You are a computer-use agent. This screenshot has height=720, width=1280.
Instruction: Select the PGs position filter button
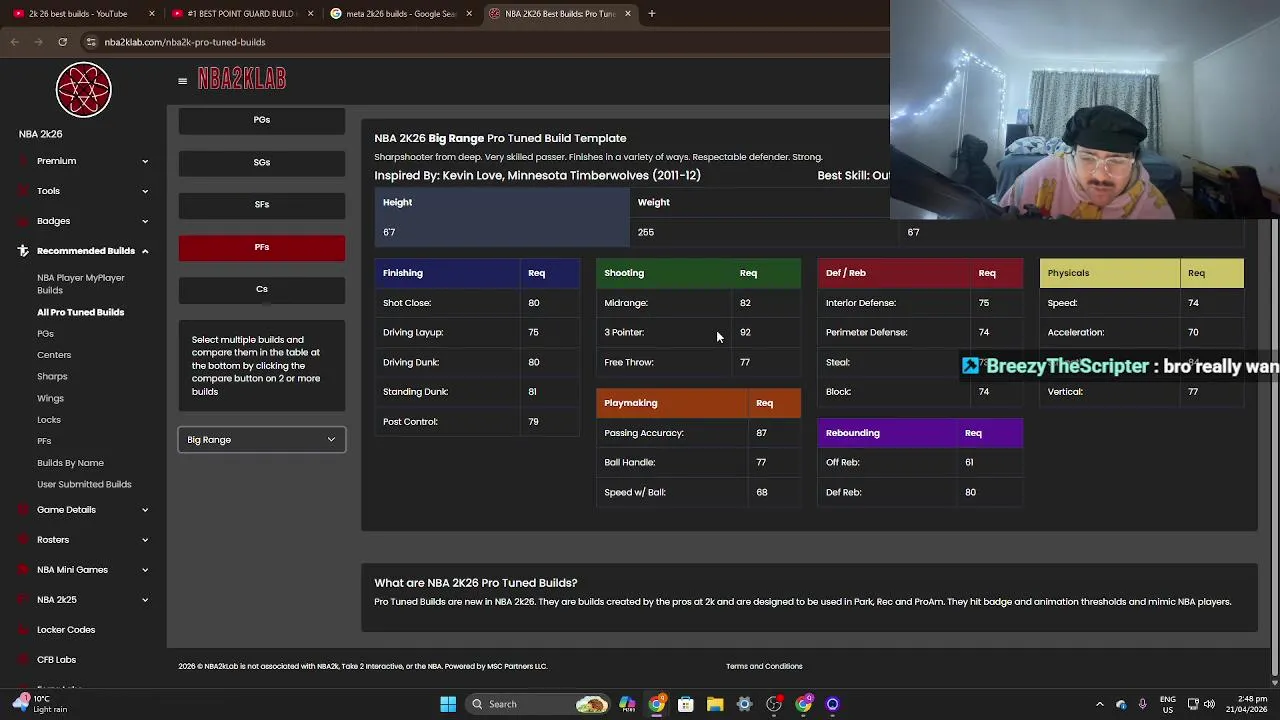262,120
